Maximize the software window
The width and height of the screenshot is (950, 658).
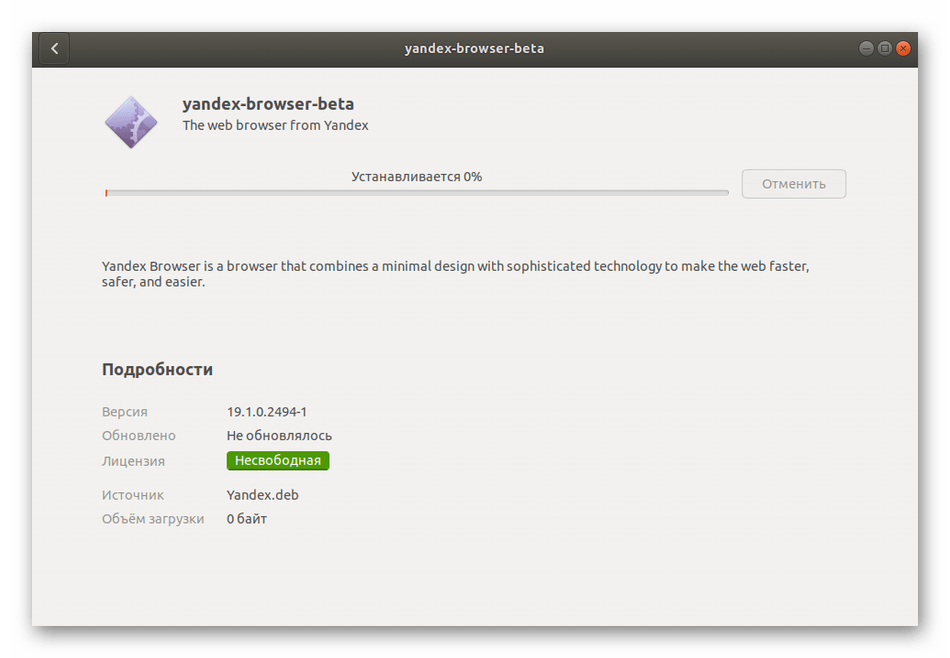885,48
